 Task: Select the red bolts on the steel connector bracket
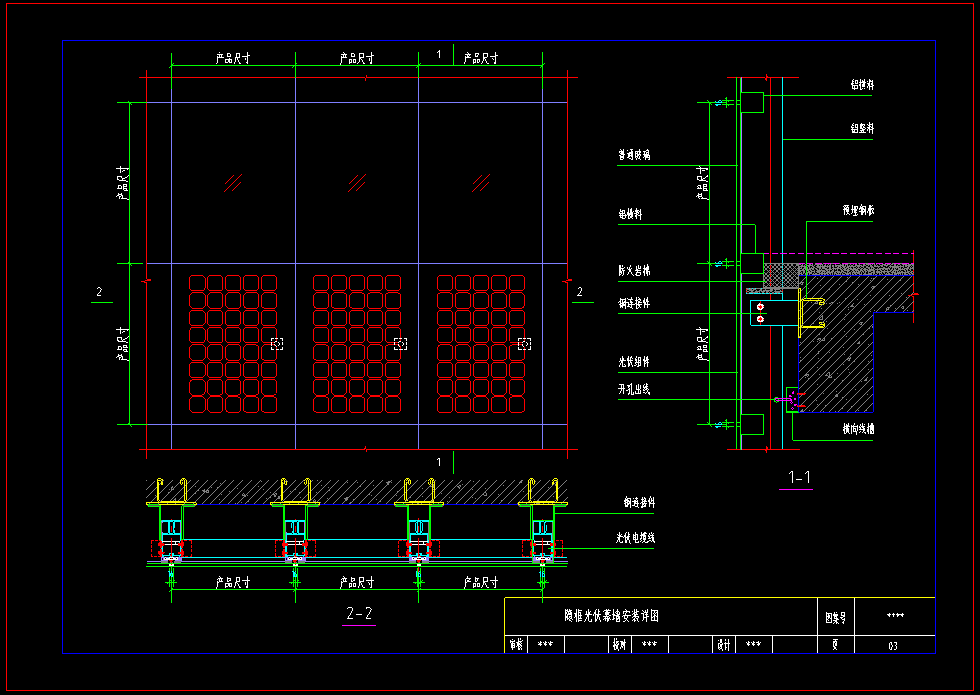[x=761, y=312]
